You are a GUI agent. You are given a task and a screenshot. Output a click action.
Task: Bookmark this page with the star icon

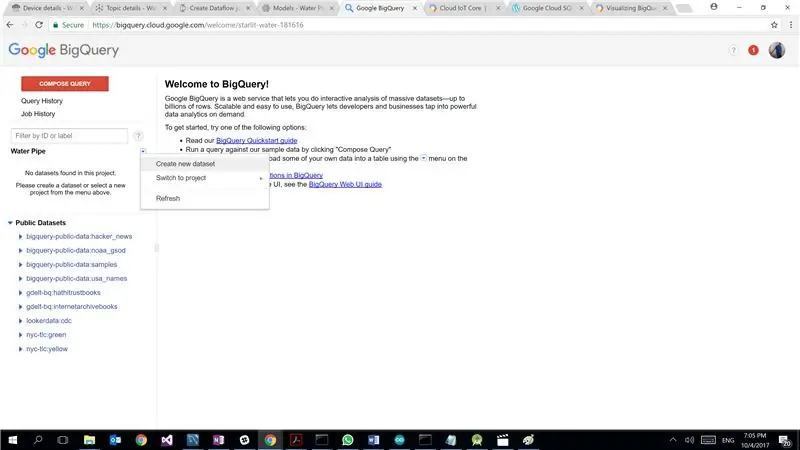[x=774, y=24]
